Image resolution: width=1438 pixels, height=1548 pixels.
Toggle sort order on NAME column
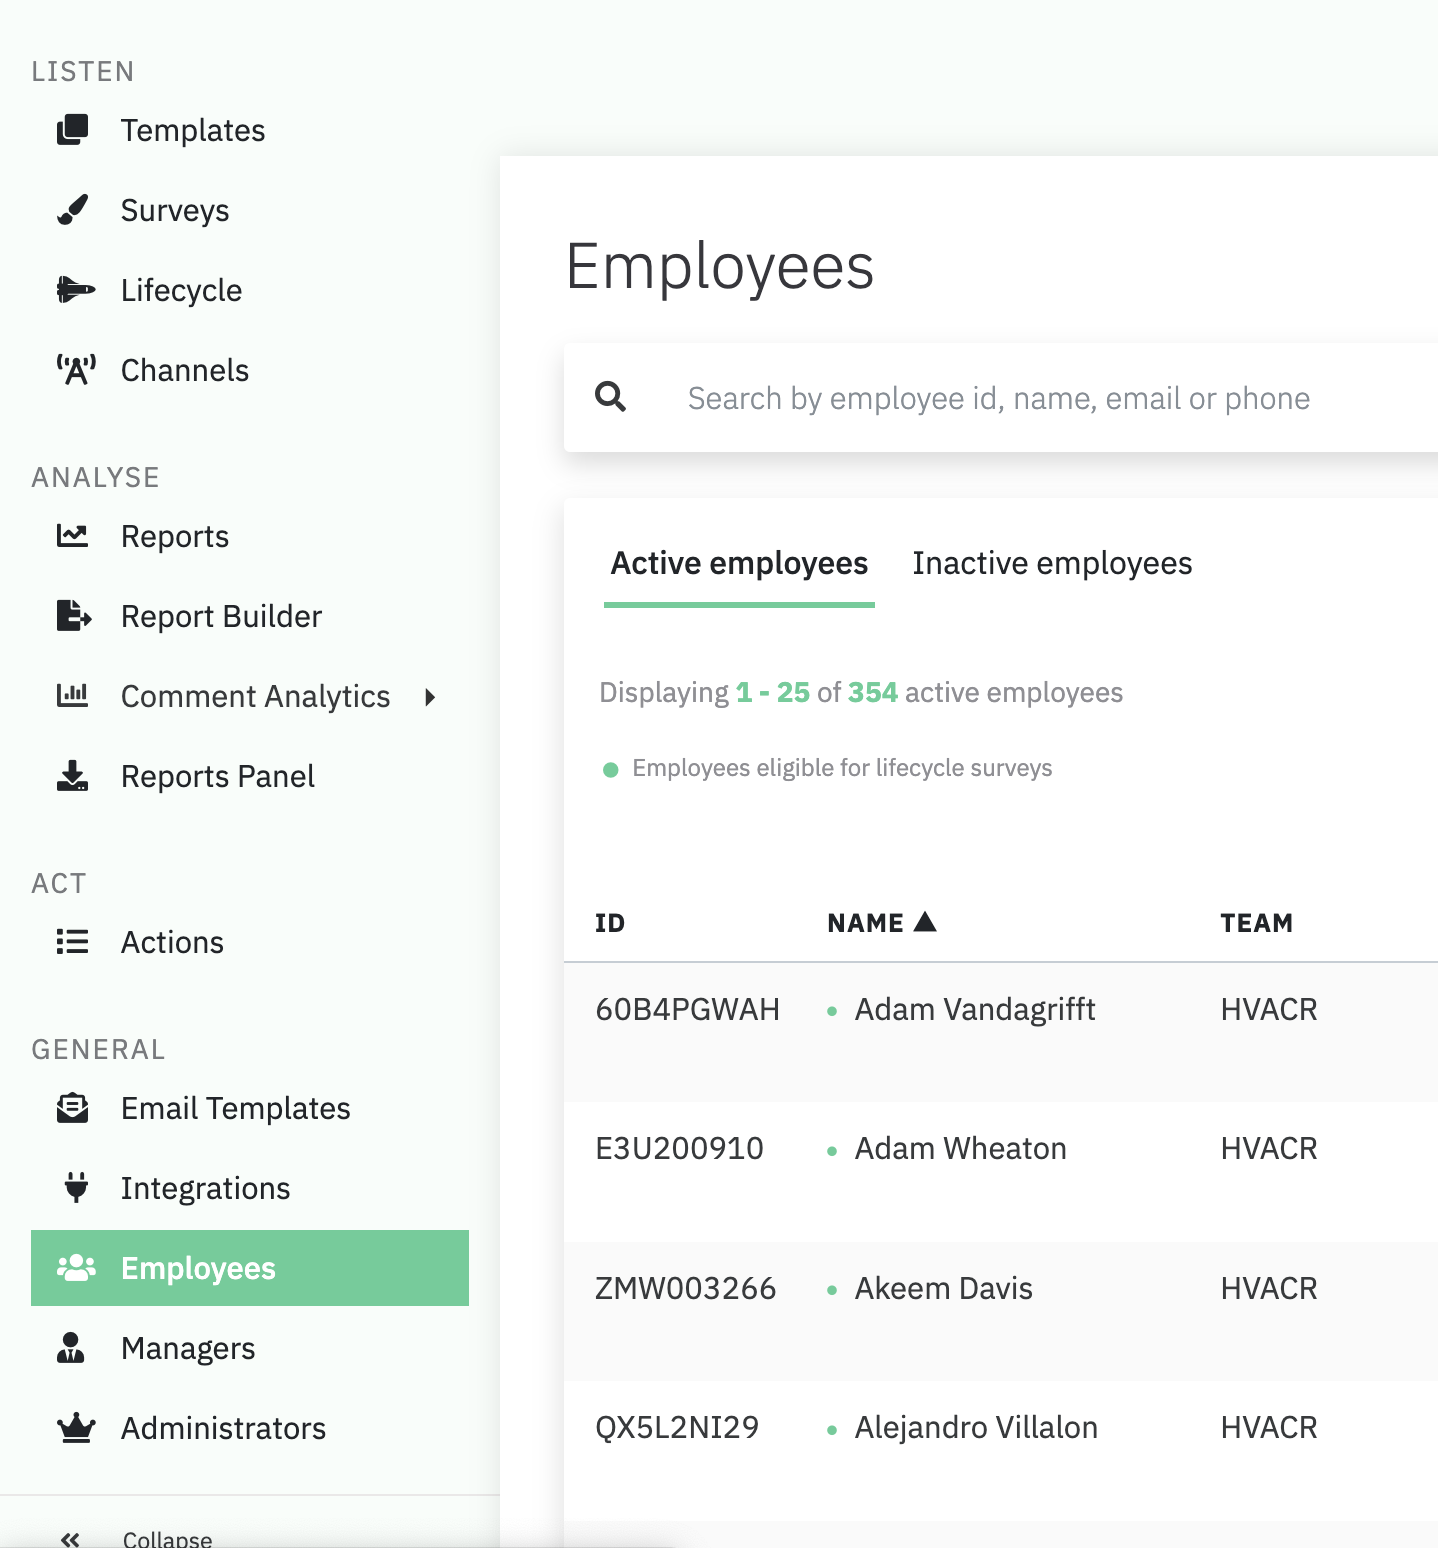[881, 923]
